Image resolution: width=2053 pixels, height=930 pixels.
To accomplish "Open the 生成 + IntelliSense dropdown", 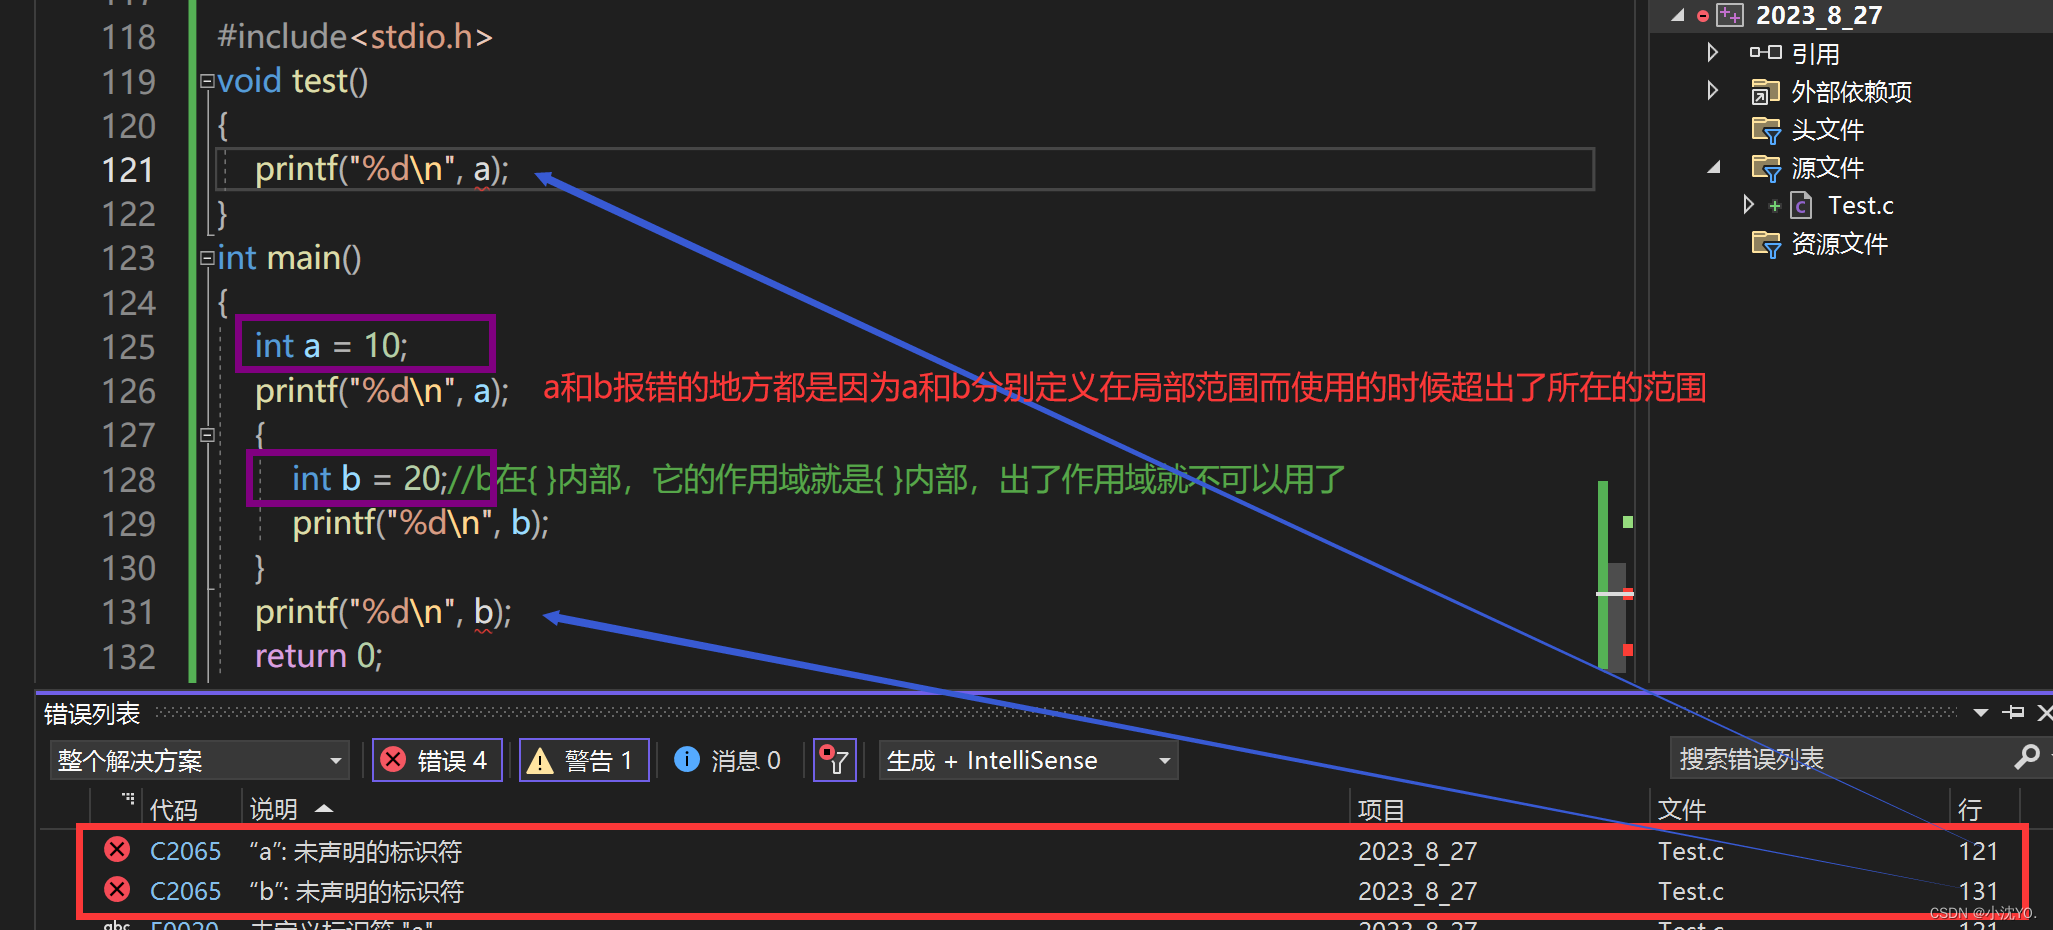I will pyautogui.click(x=1028, y=761).
